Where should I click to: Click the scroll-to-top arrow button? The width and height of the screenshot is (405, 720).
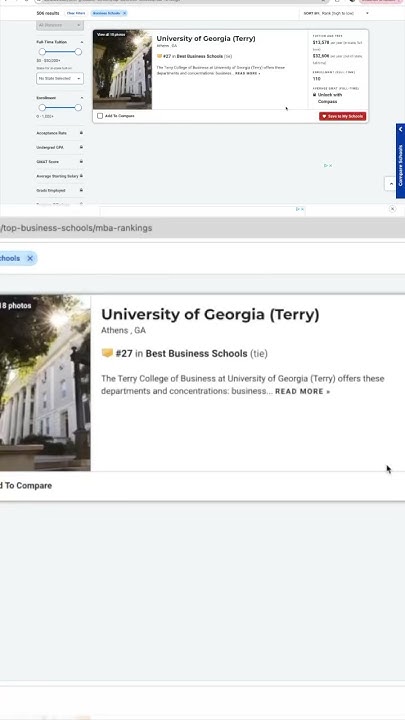pos(391,184)
